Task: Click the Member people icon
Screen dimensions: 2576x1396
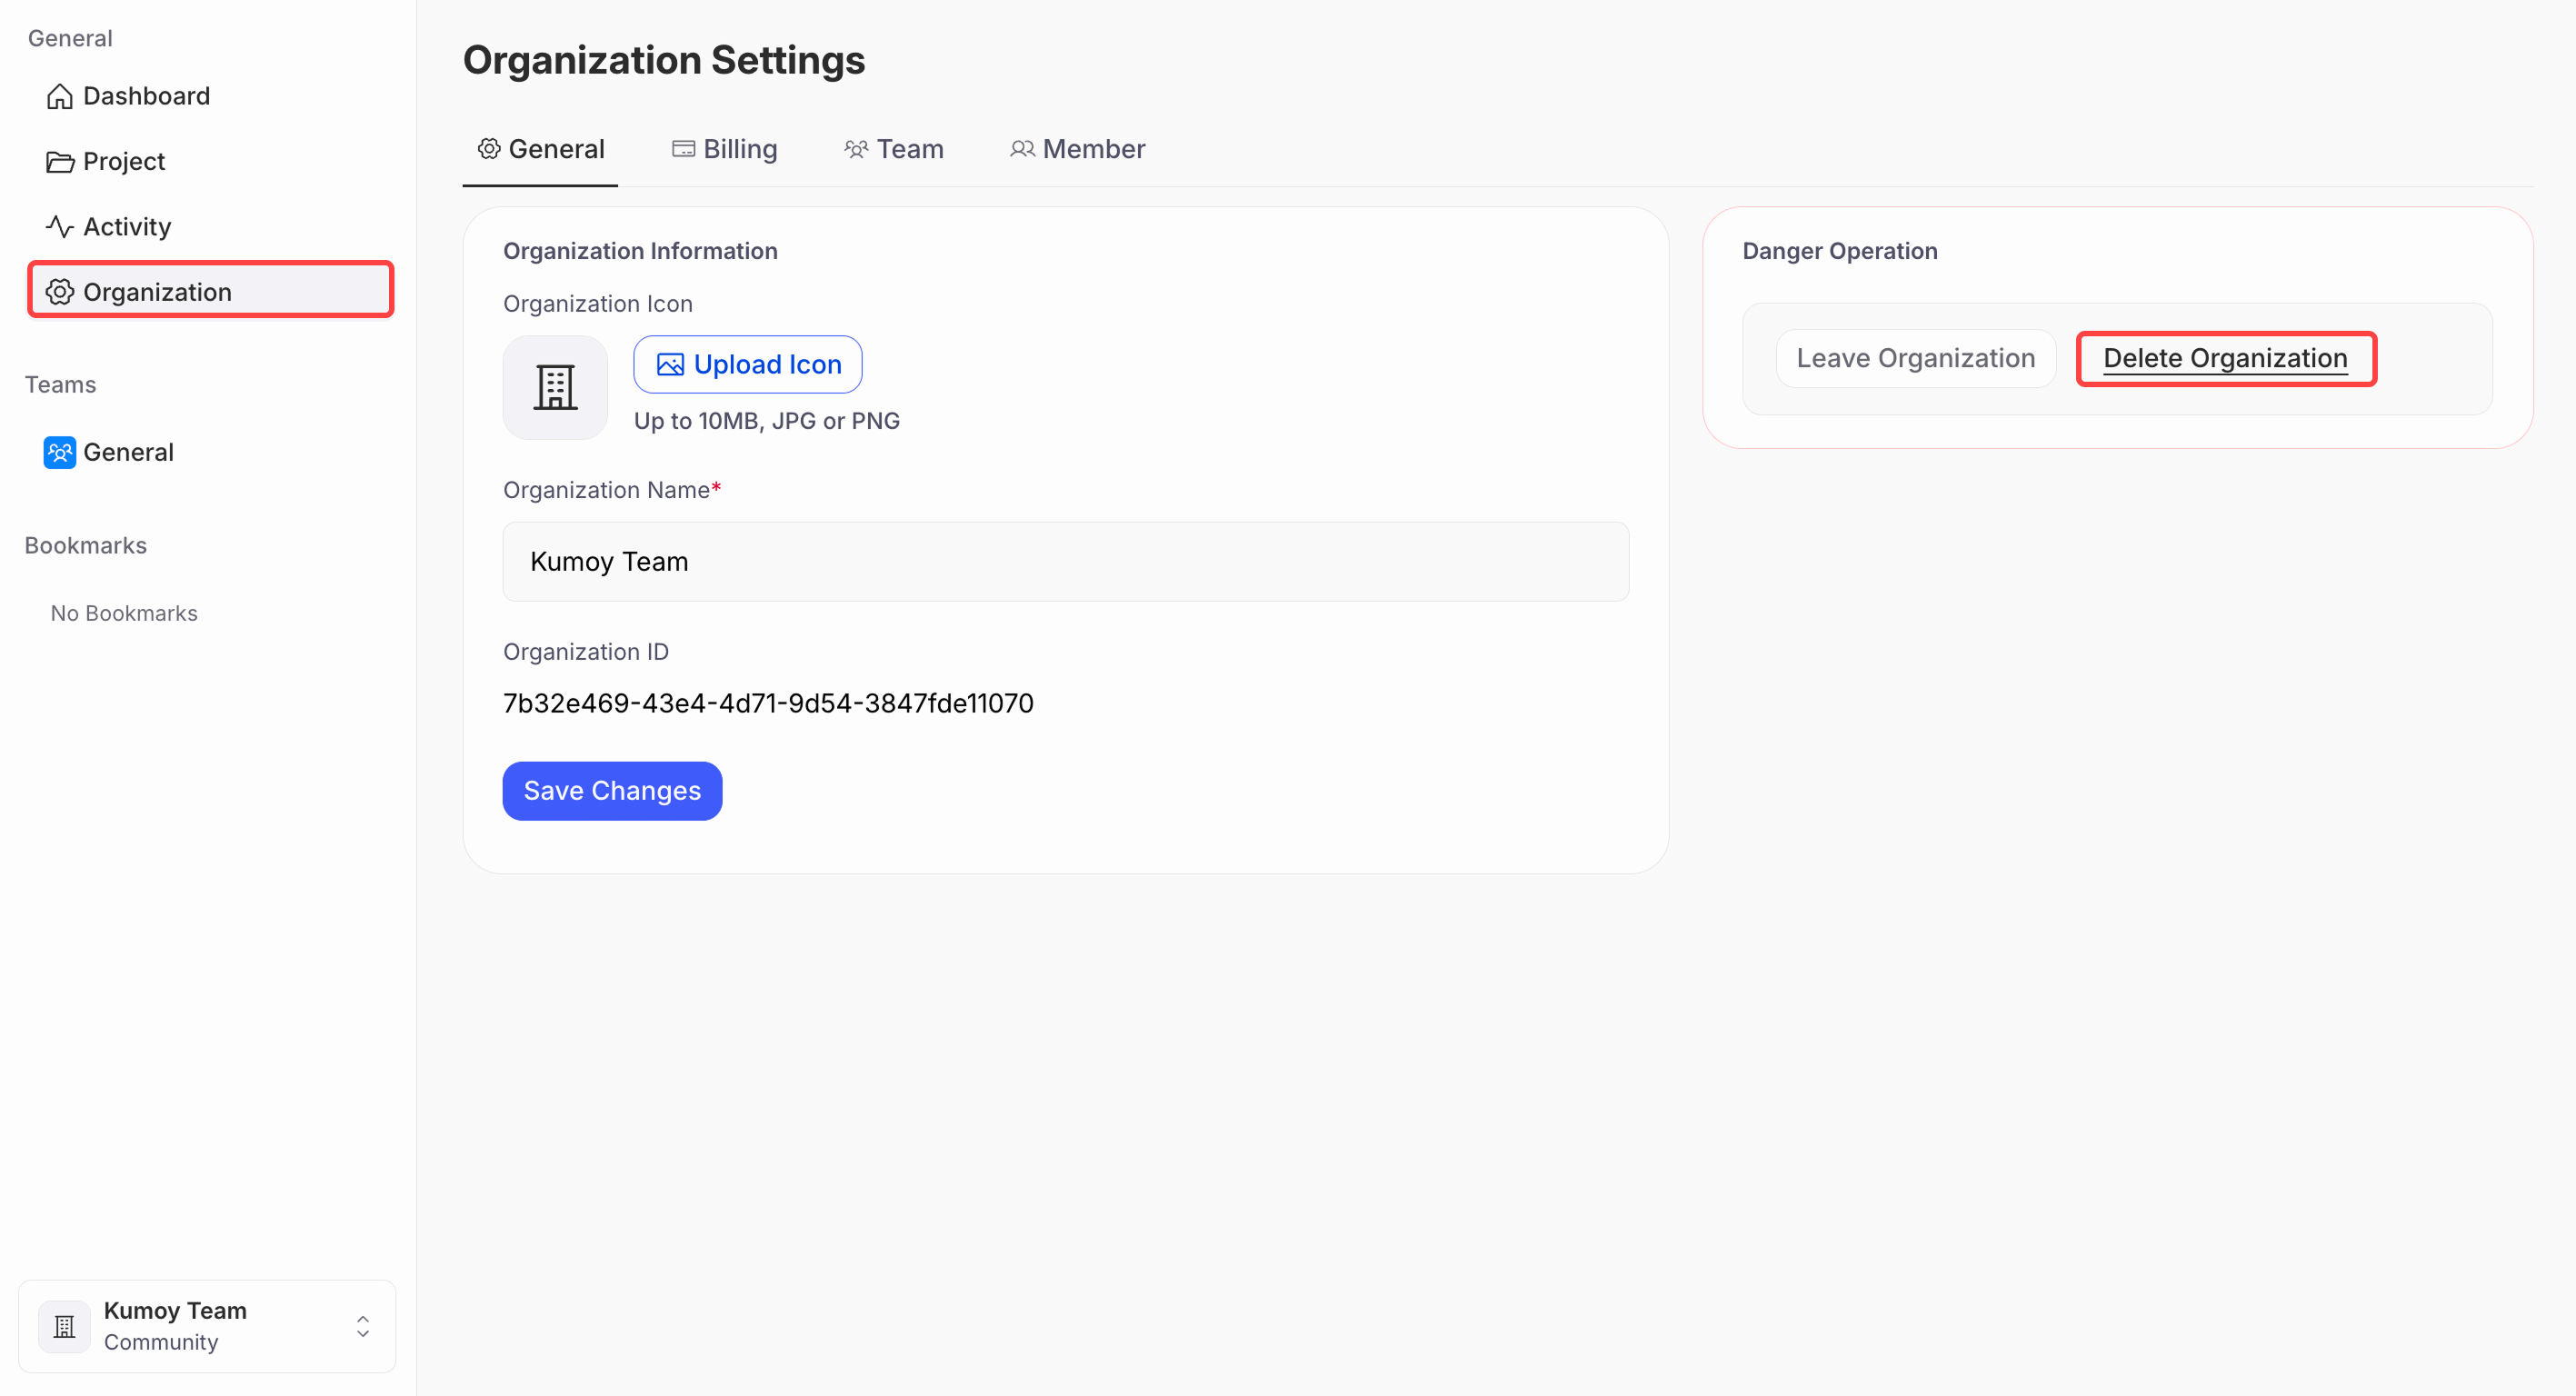Action: click(1021, 149)
